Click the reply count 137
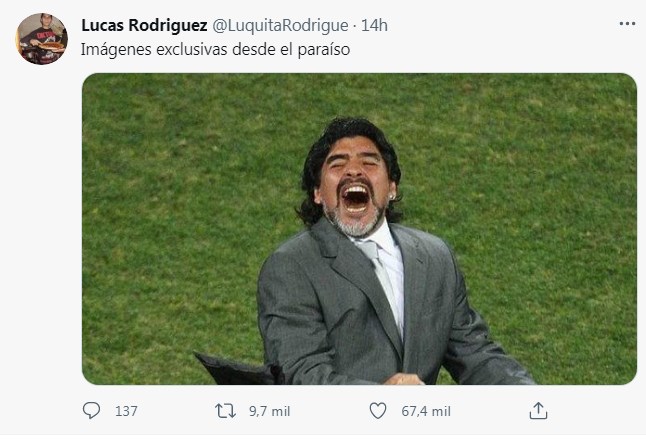 pyautogui.click(x=126, y=411)
